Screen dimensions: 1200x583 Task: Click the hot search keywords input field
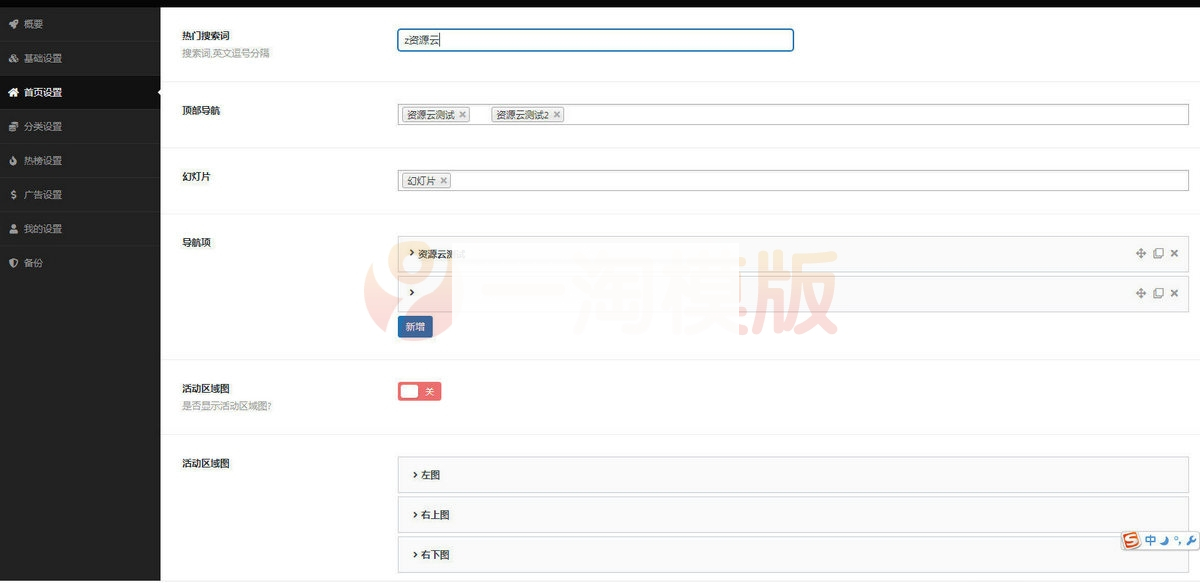pos(595,39)
